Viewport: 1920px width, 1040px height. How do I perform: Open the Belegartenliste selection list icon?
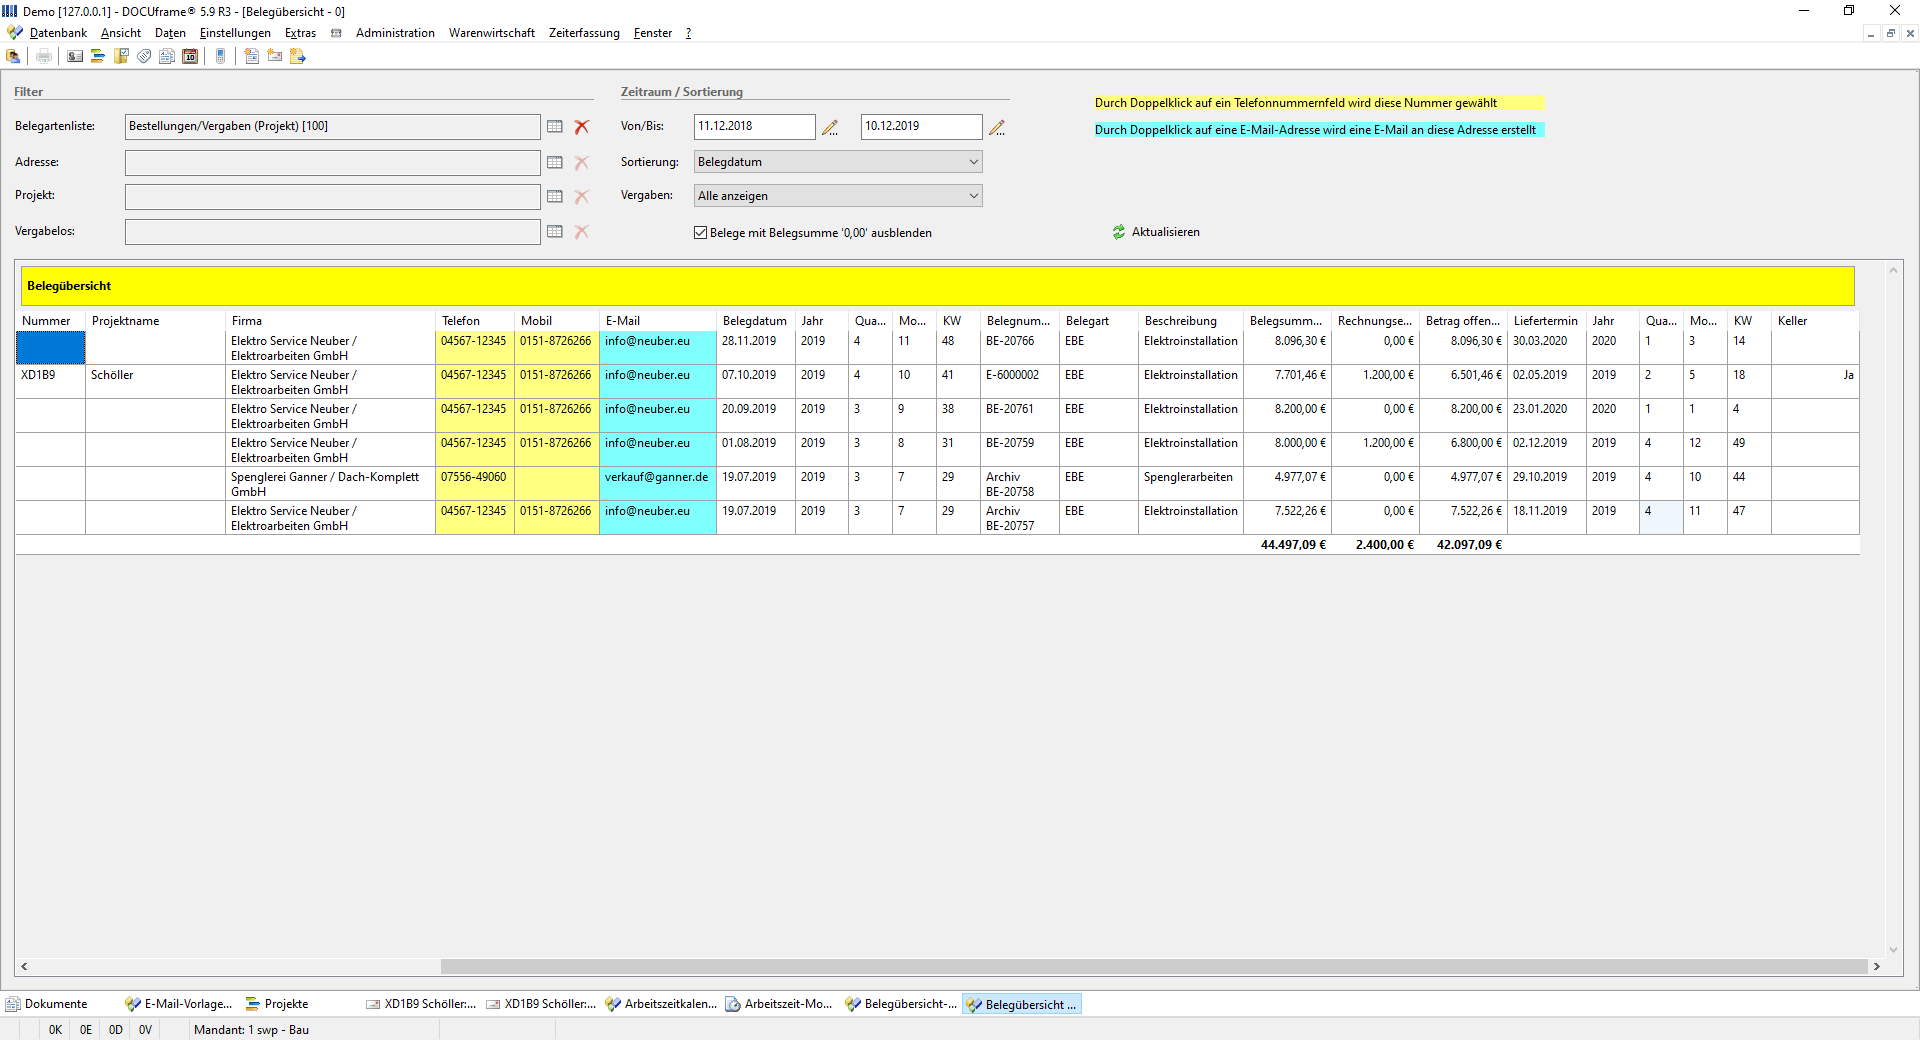click(555, 127)
